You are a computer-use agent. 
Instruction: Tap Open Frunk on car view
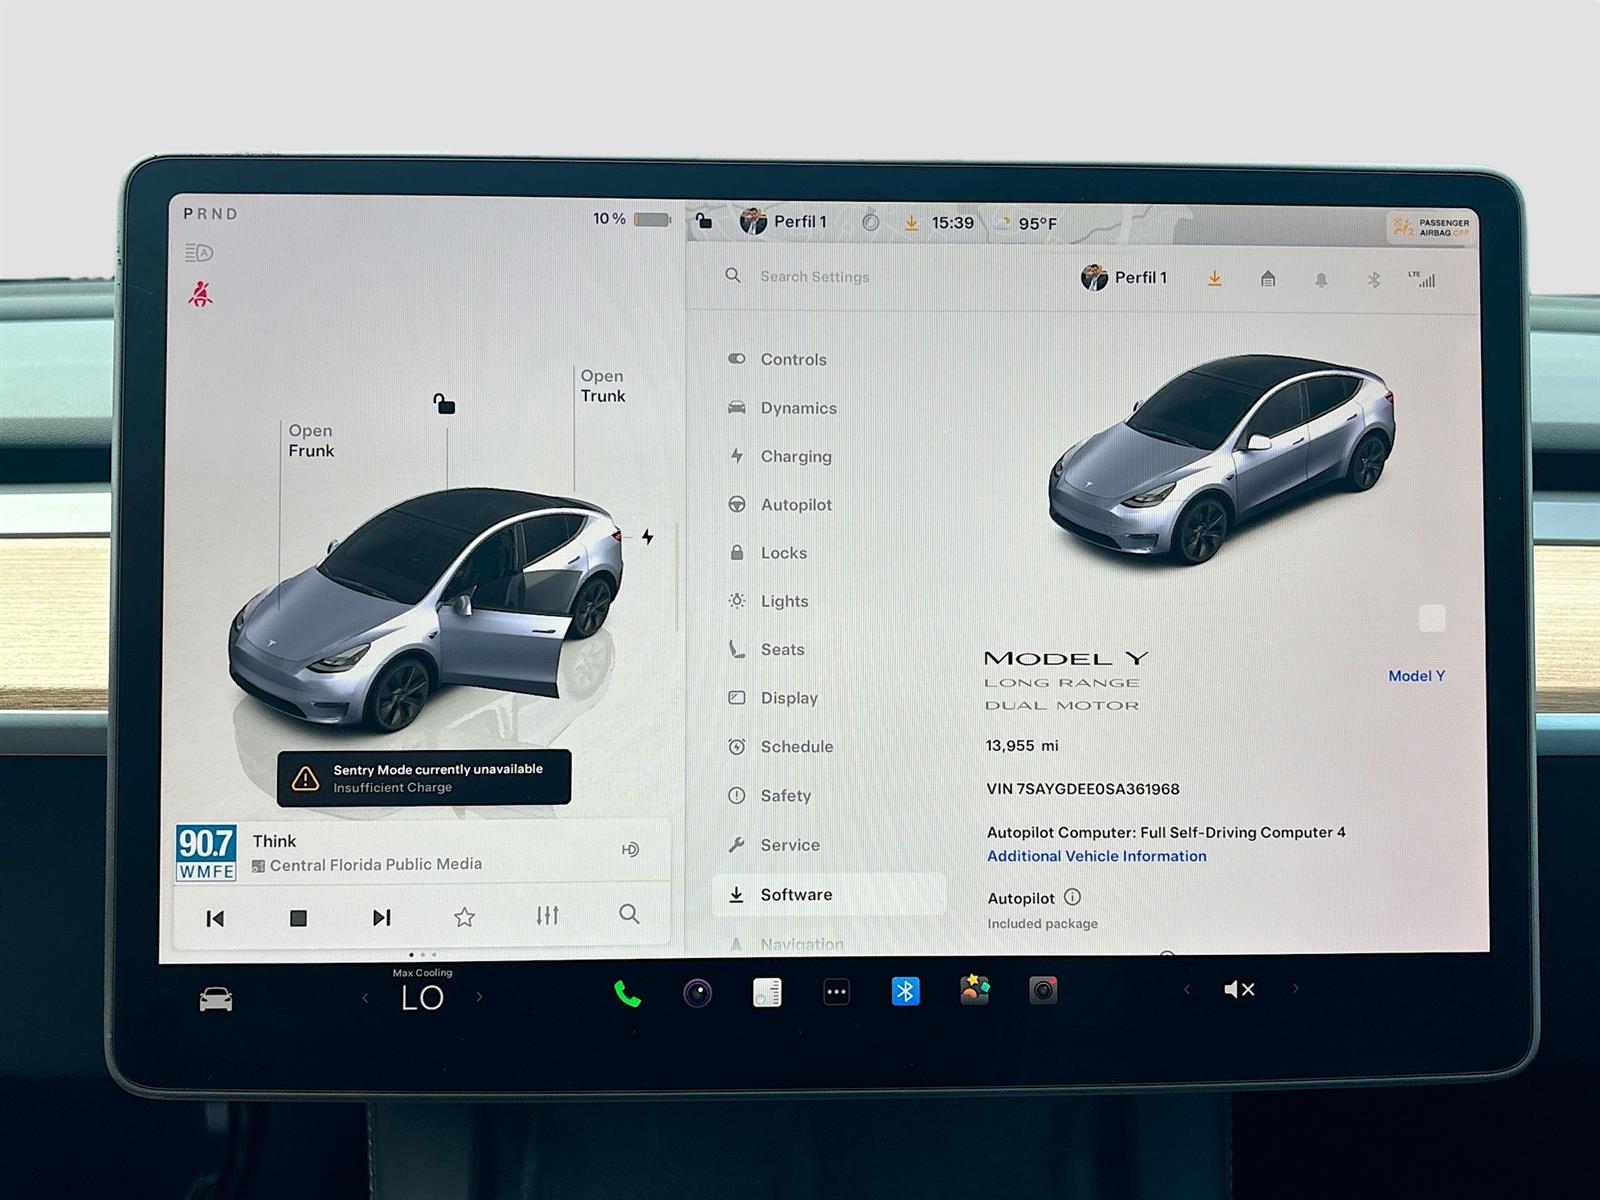pos(311,441)
